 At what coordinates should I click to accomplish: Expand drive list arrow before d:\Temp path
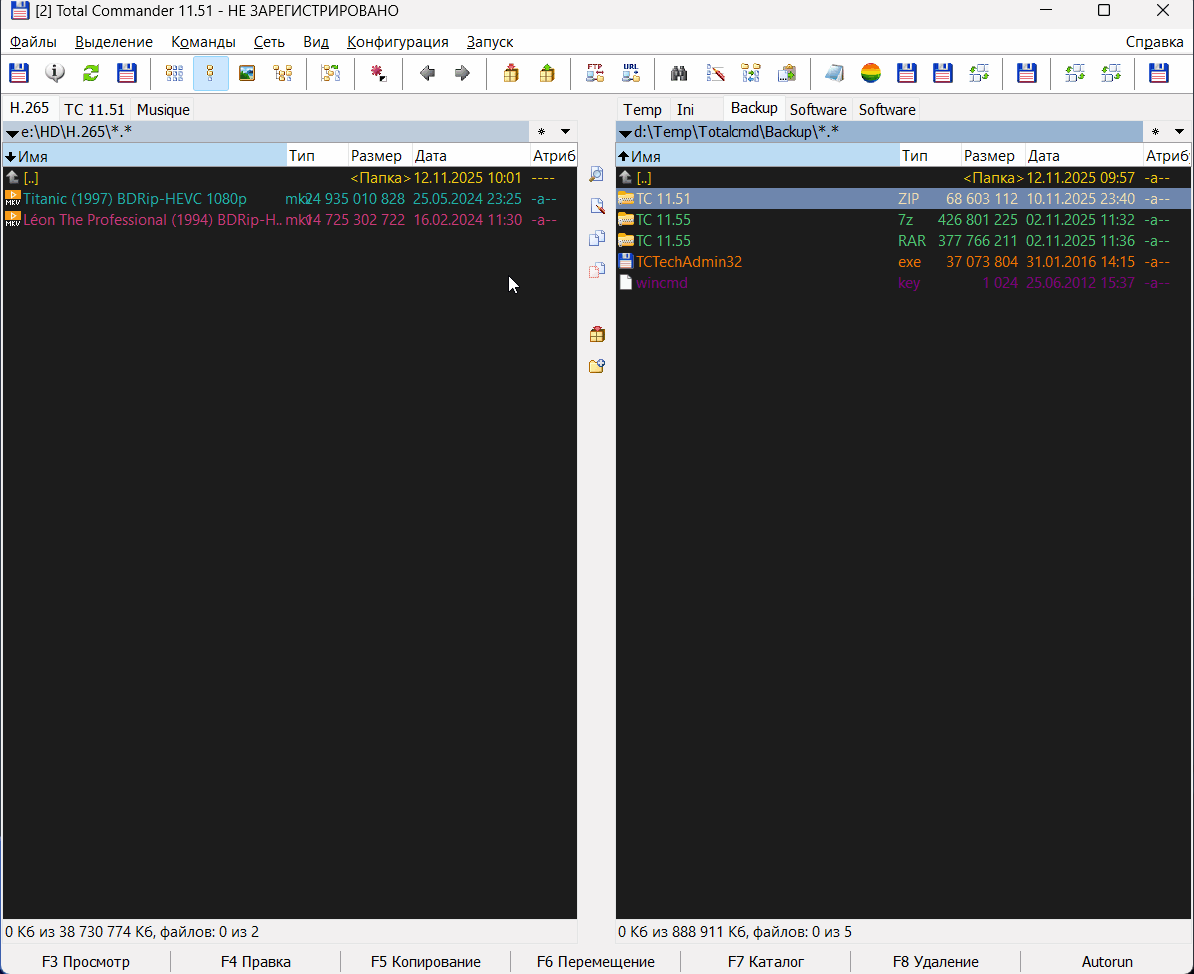[x=625, y=132]
